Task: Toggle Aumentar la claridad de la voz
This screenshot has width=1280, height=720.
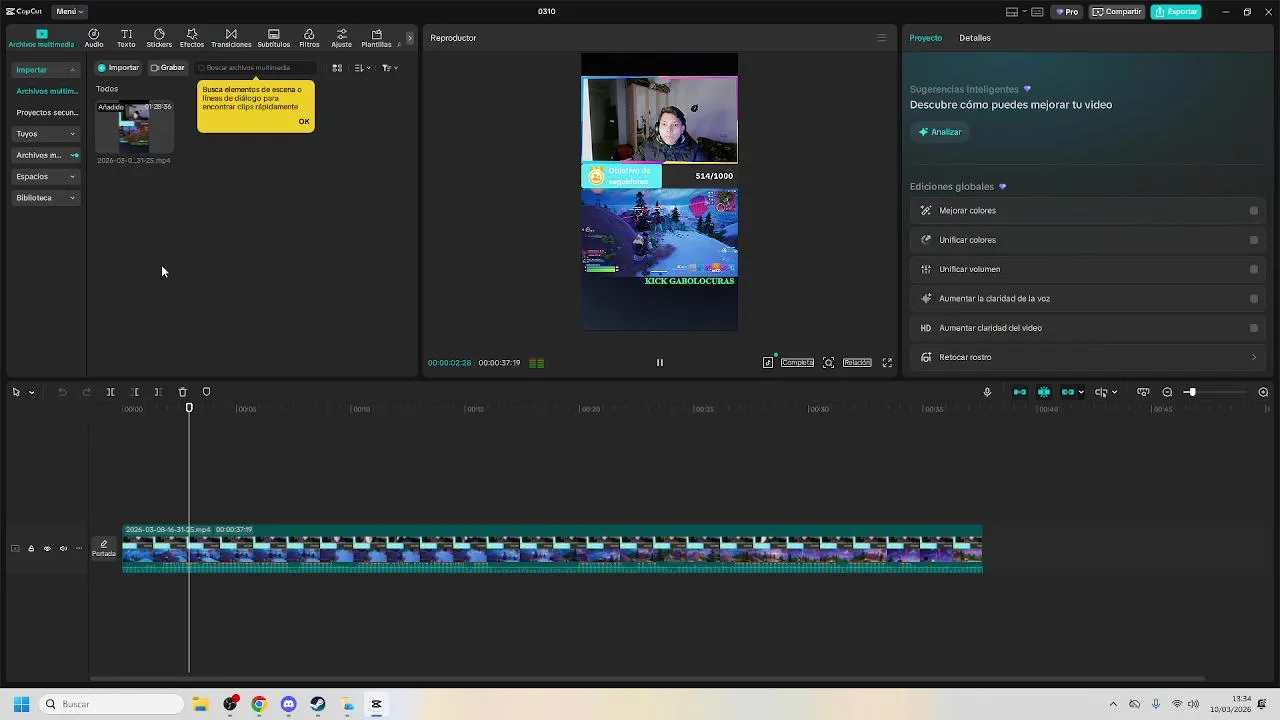Action: coord(1254,298)
